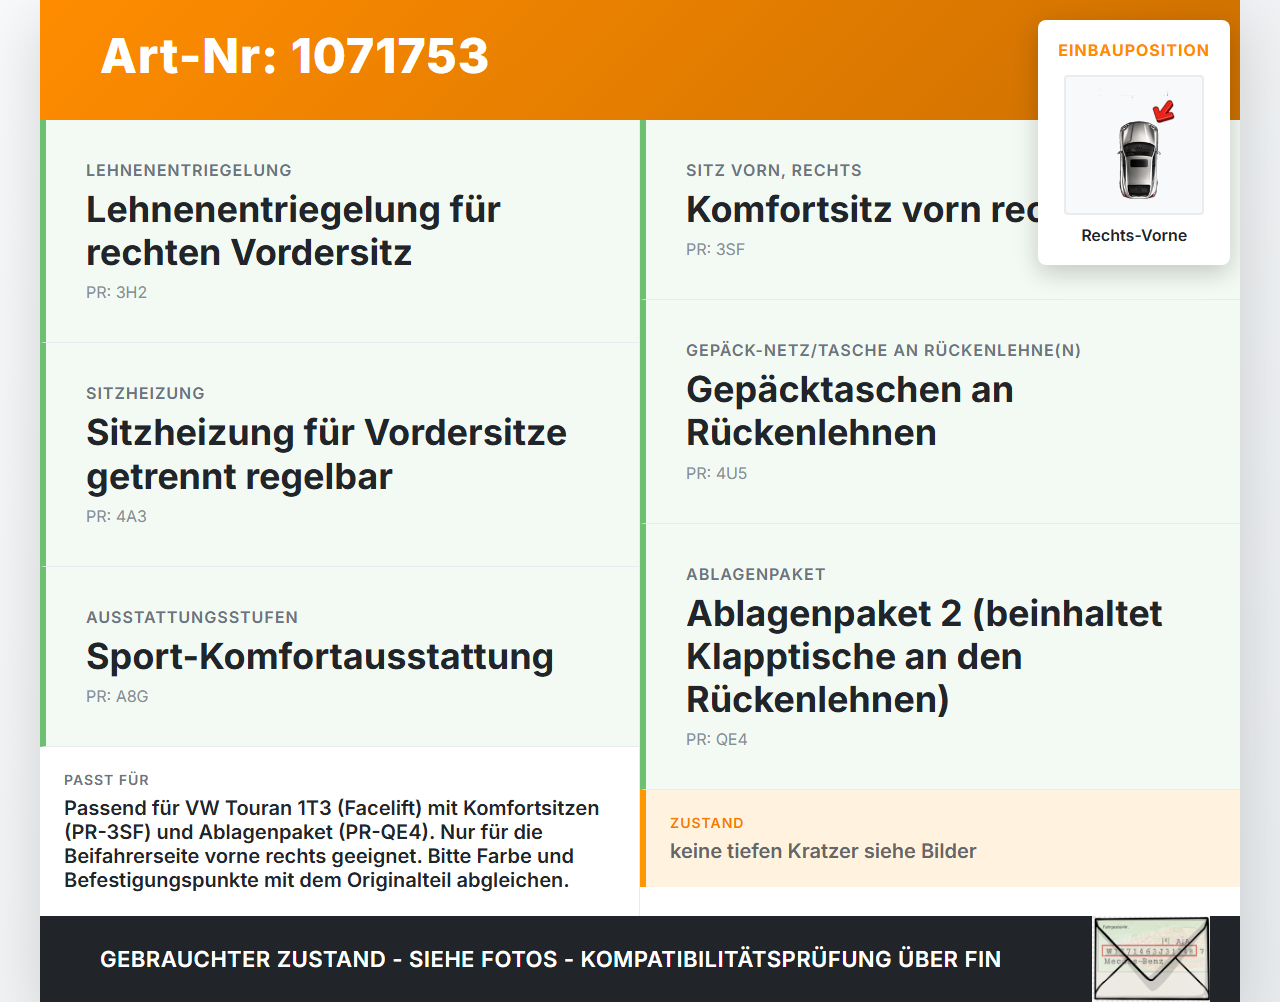Click the ZUSTAND label
Image resolution: width=1280 pixels, height=1002 pixels.
706,823
